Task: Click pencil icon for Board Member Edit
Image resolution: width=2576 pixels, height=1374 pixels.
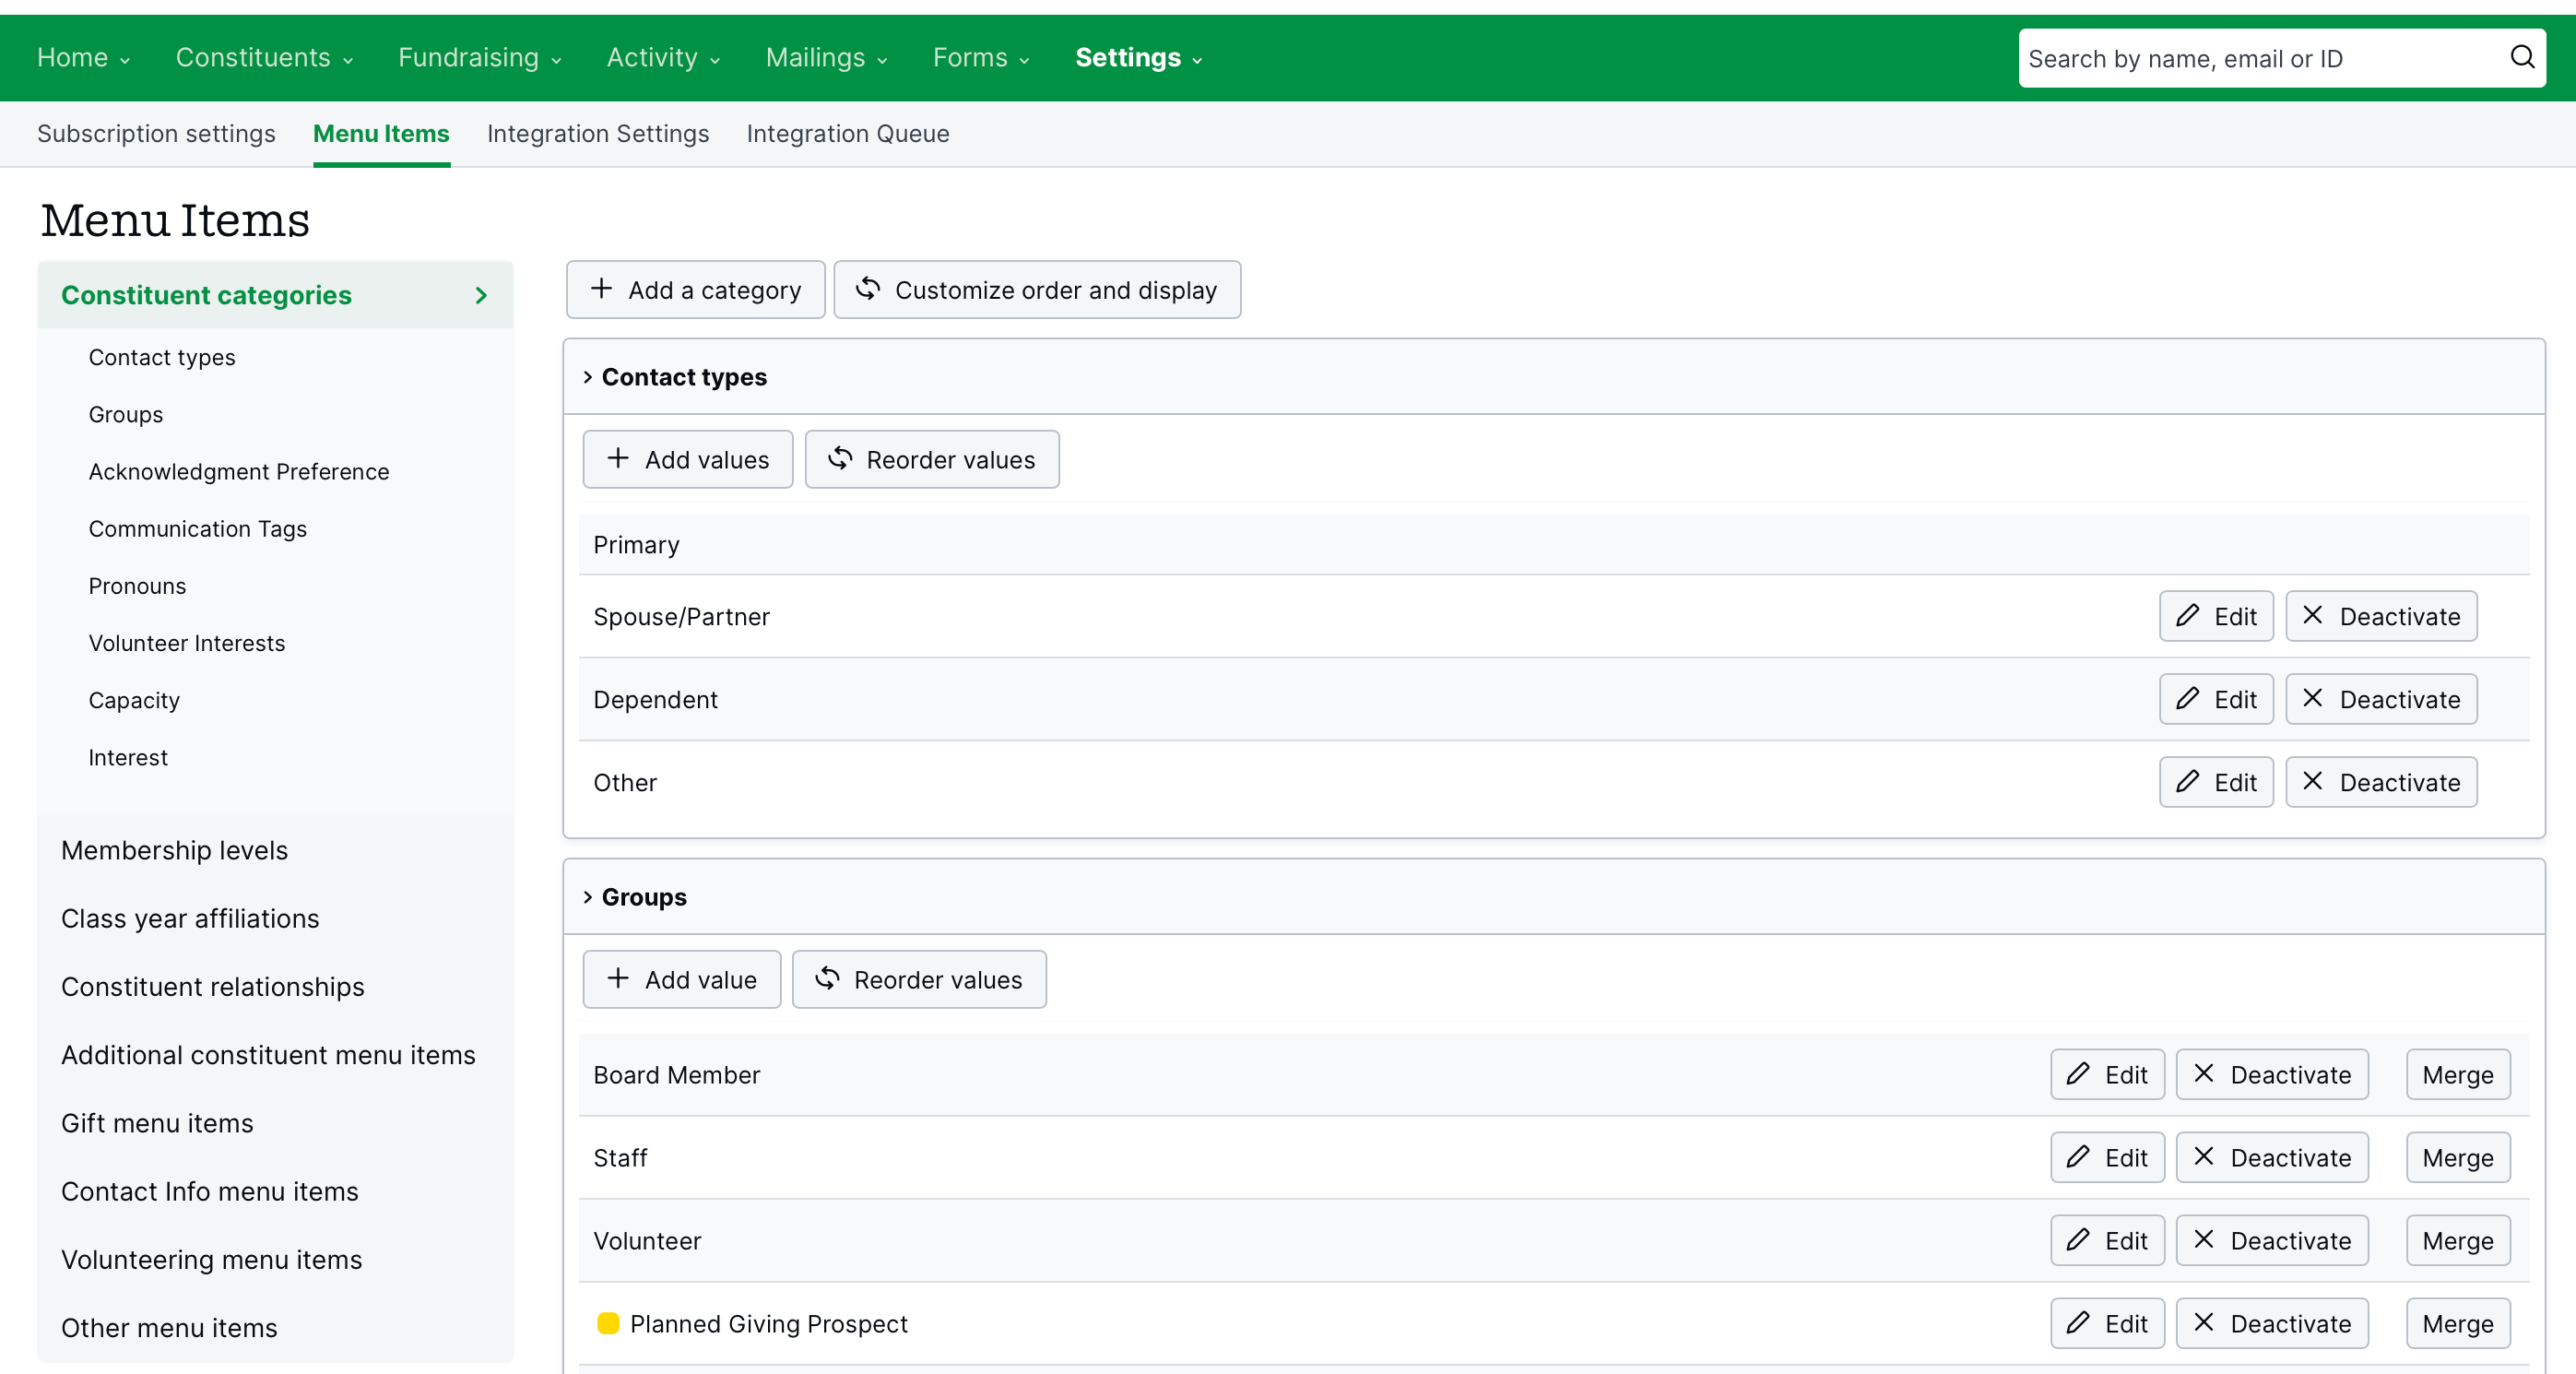Action: (x=2078, y=1074)
